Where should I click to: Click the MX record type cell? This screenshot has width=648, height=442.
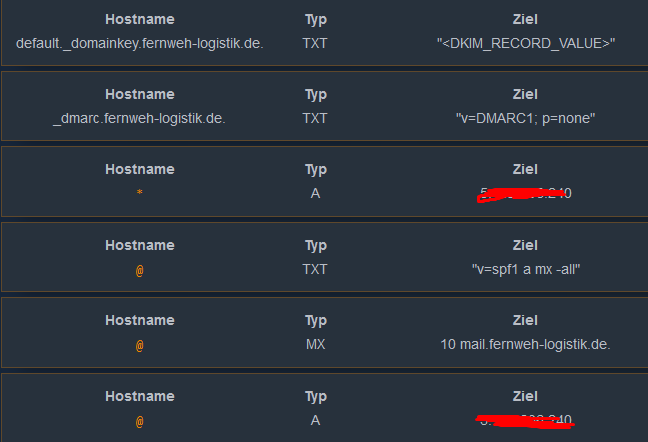(316, 345)
